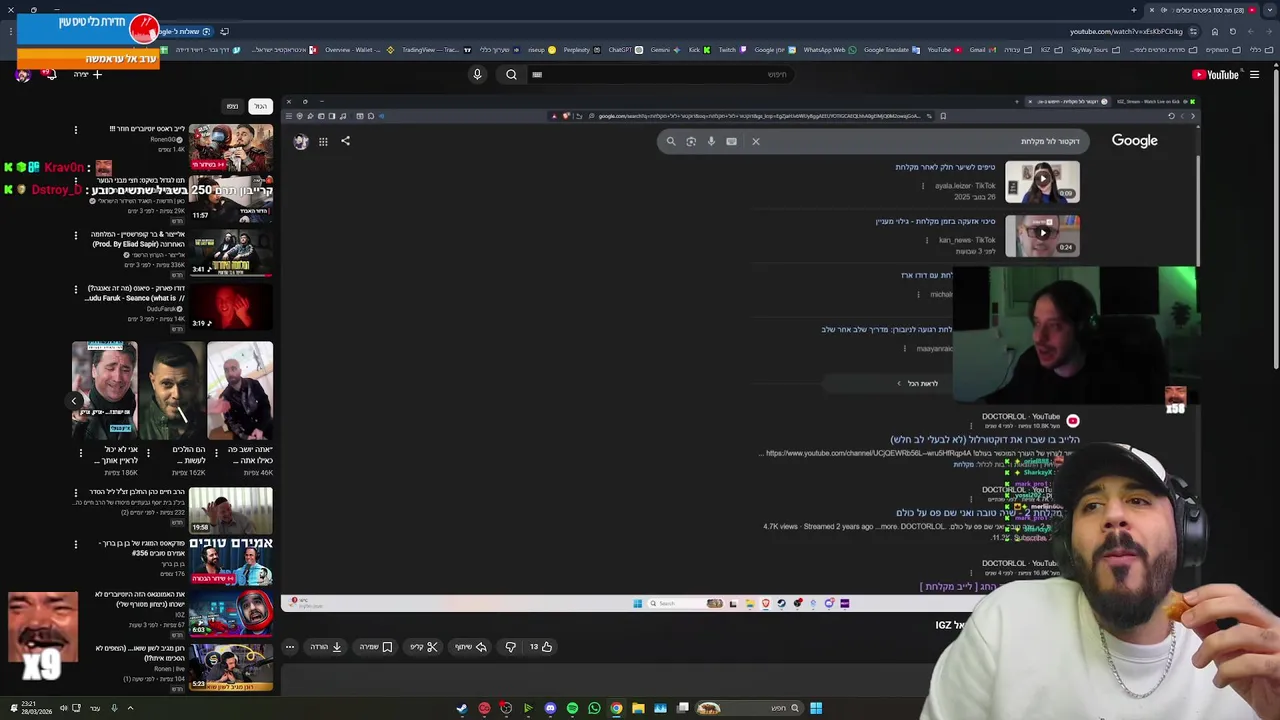1280x720 pixels.
Task: Open options menu for 19:58 video
Action: tap(75, 492)
